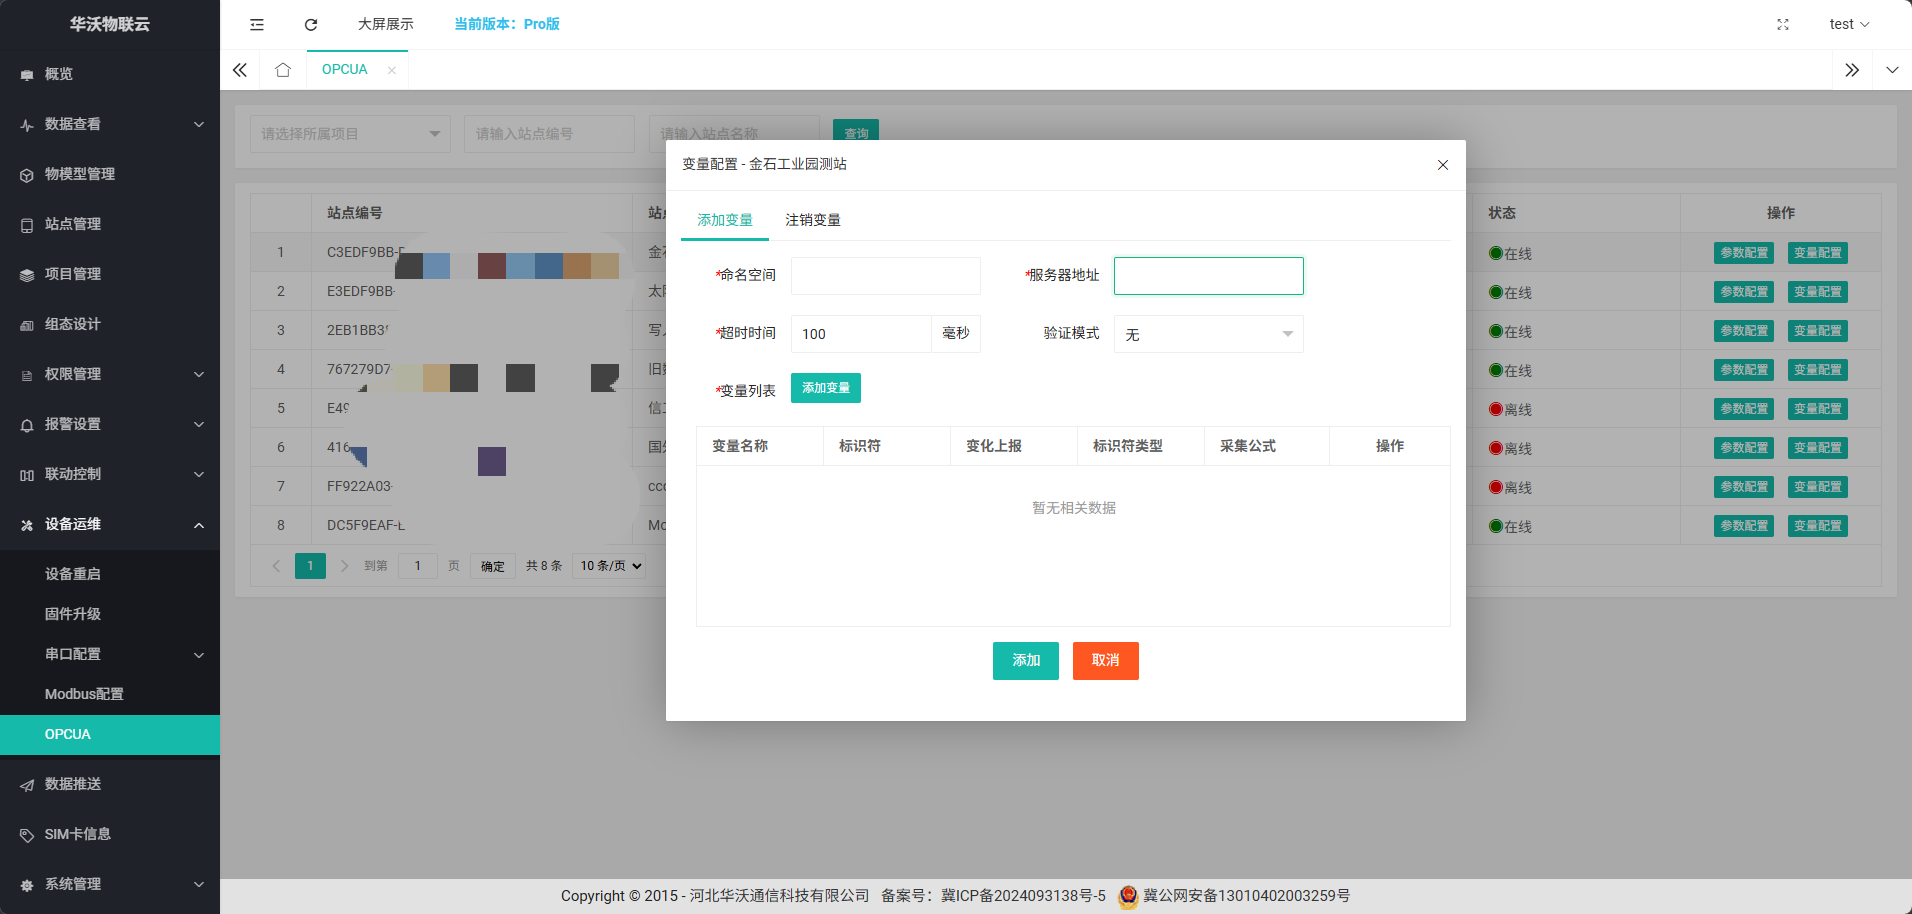The width and height of the screenshot is (1912, 914).
Task: Switch to the 注销变量 tab
Action: click(812, 220)
